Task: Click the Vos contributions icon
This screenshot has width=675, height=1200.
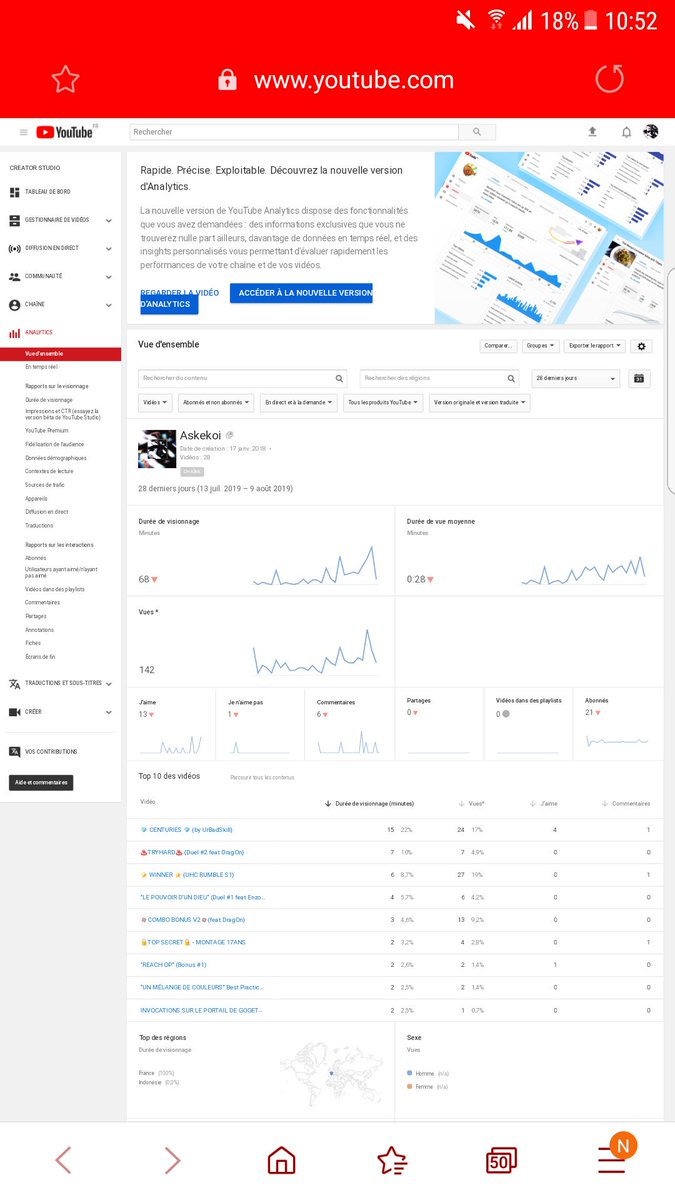Action: coord(15,752)
